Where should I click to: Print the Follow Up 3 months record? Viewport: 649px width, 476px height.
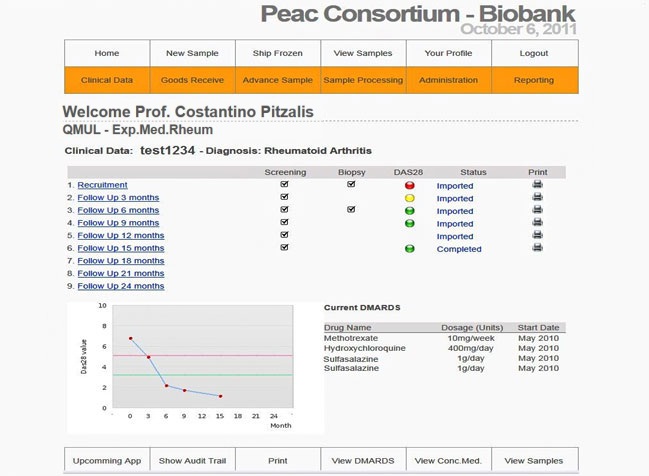[537, 198]
